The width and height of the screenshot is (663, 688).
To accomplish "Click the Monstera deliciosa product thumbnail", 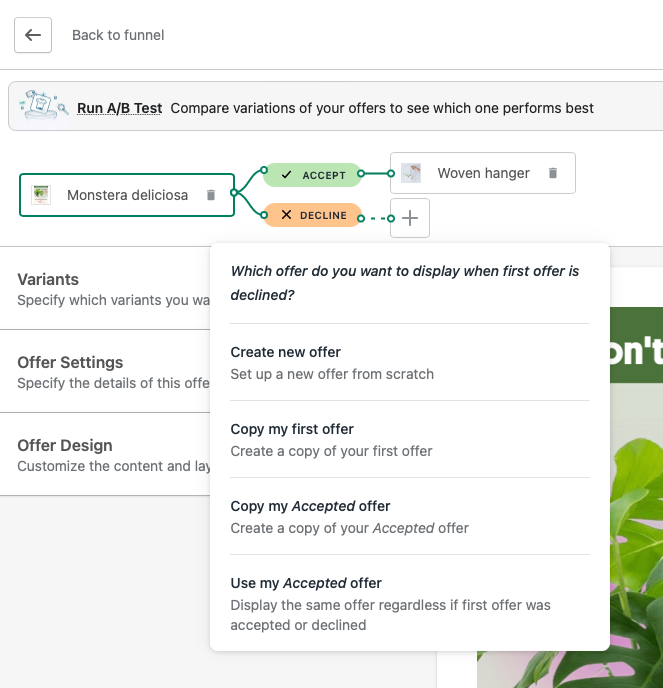I will click(x=41, y=195).
